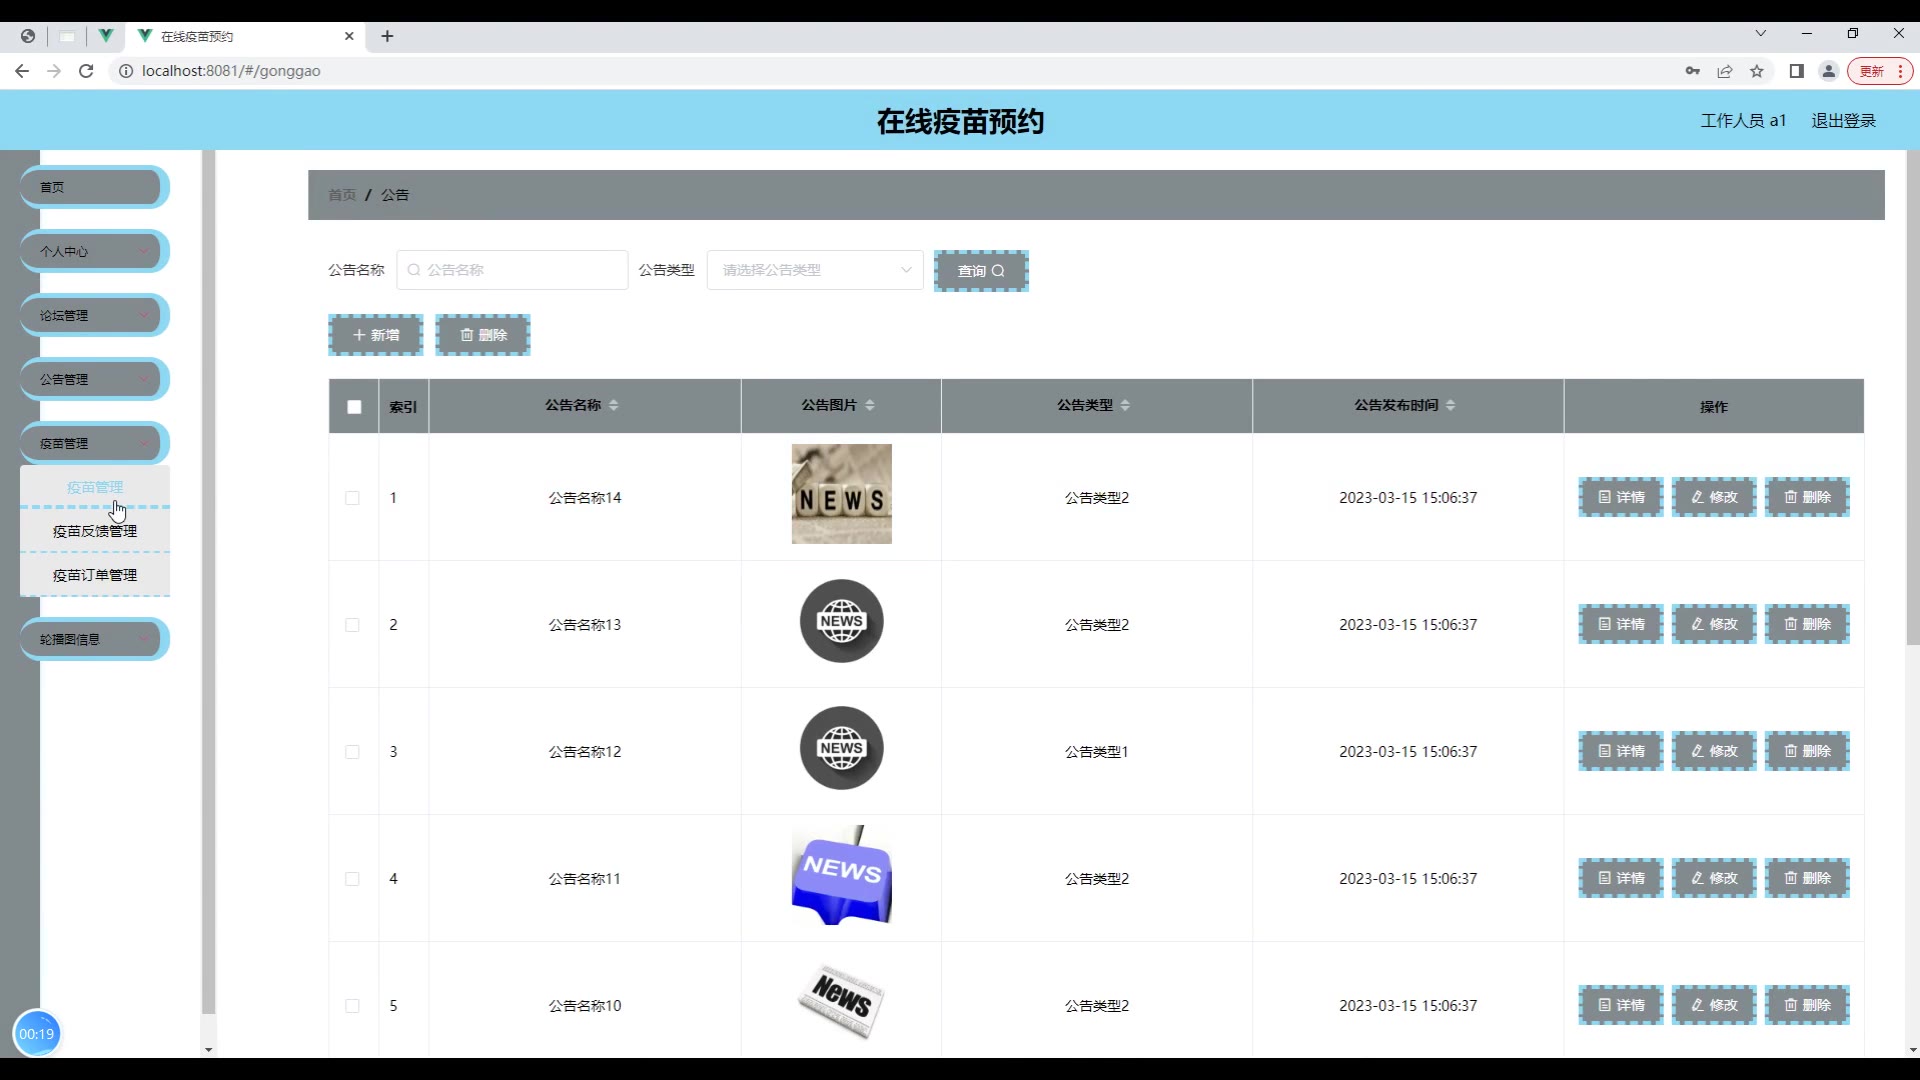Screen dimensions: 1920x1080
Task: Expand 论坛管理 sidebar menu
Action: point(94,315)
